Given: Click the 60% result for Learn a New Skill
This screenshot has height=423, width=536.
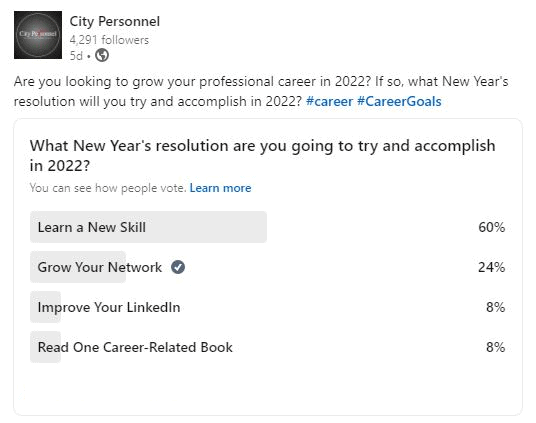Looking at the screenshot, I should click(492, 227).
